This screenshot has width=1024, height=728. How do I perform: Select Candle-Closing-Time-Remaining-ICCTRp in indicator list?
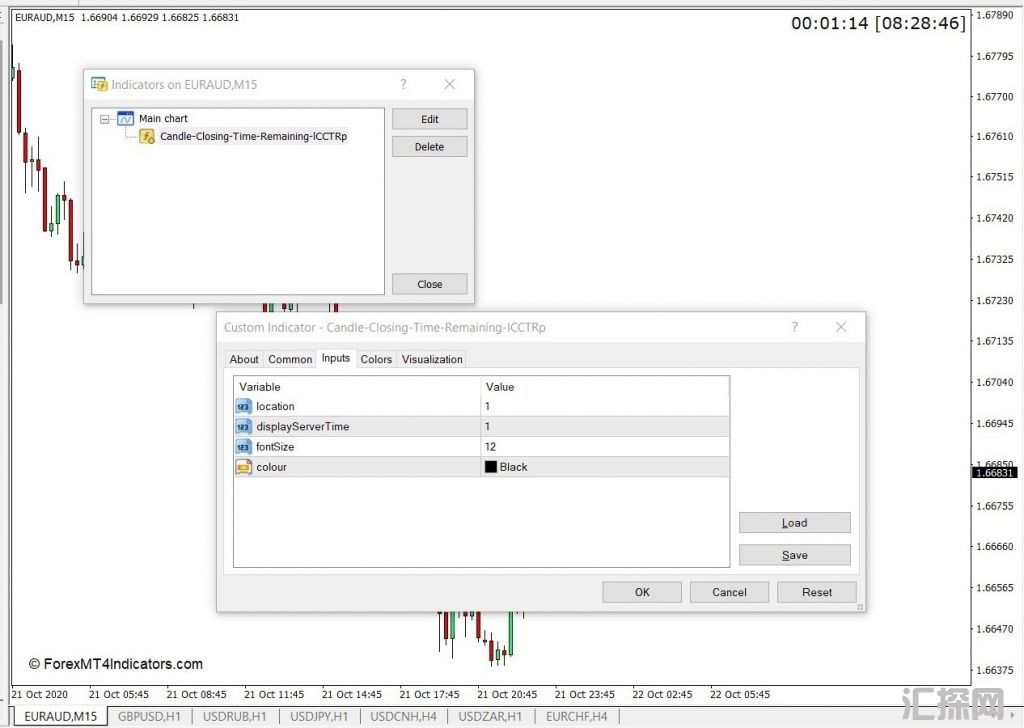(253, 137)
